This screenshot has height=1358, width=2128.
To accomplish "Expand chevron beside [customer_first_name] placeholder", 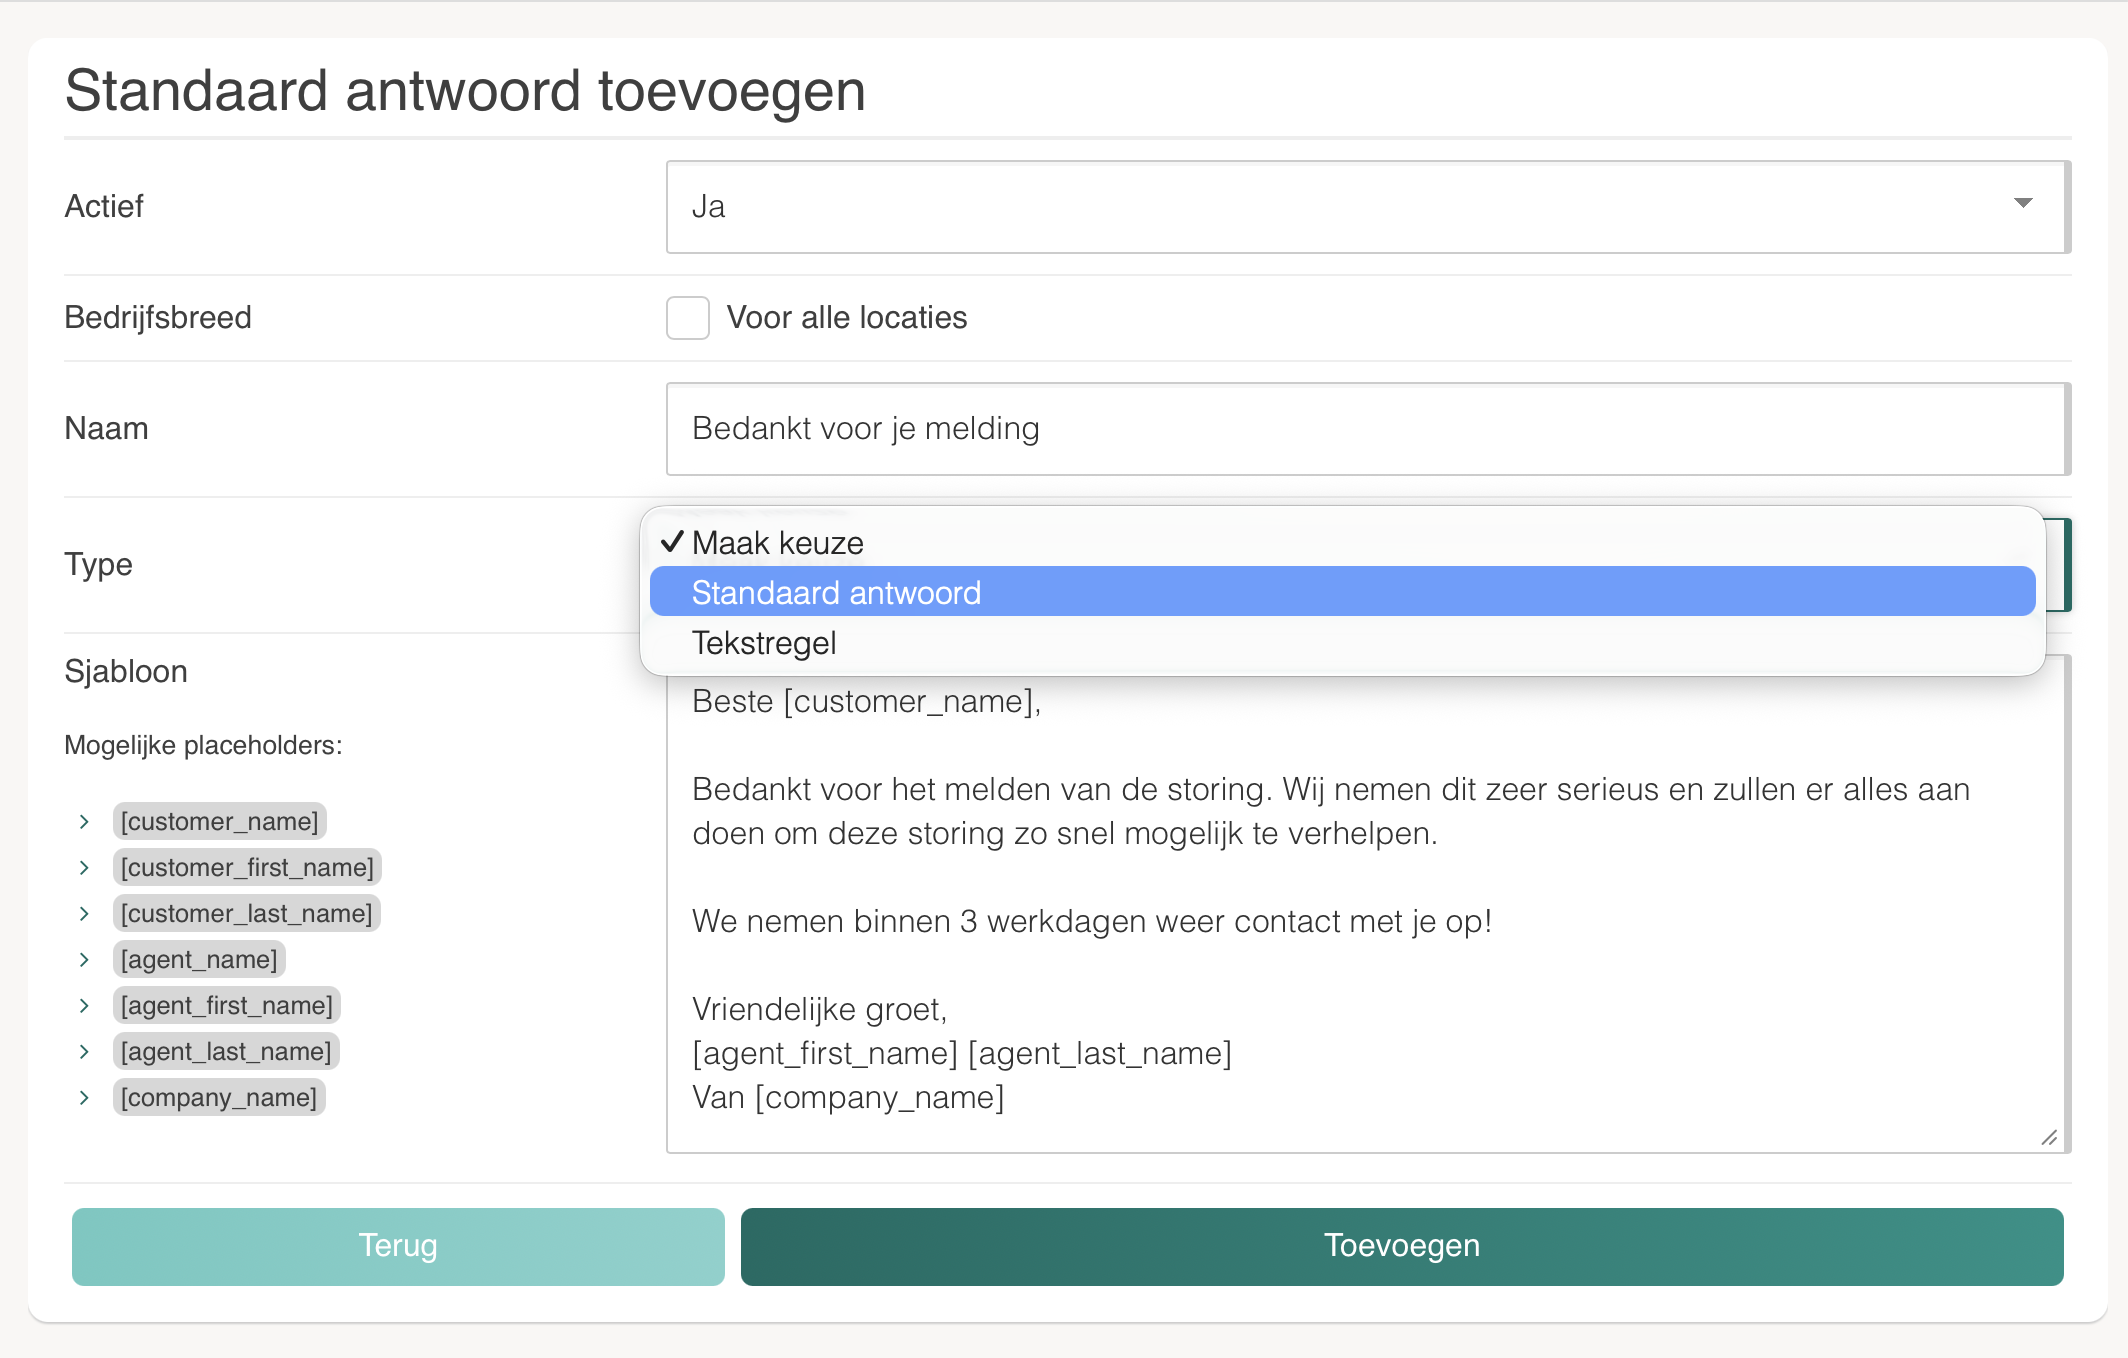I will [85, 868].
